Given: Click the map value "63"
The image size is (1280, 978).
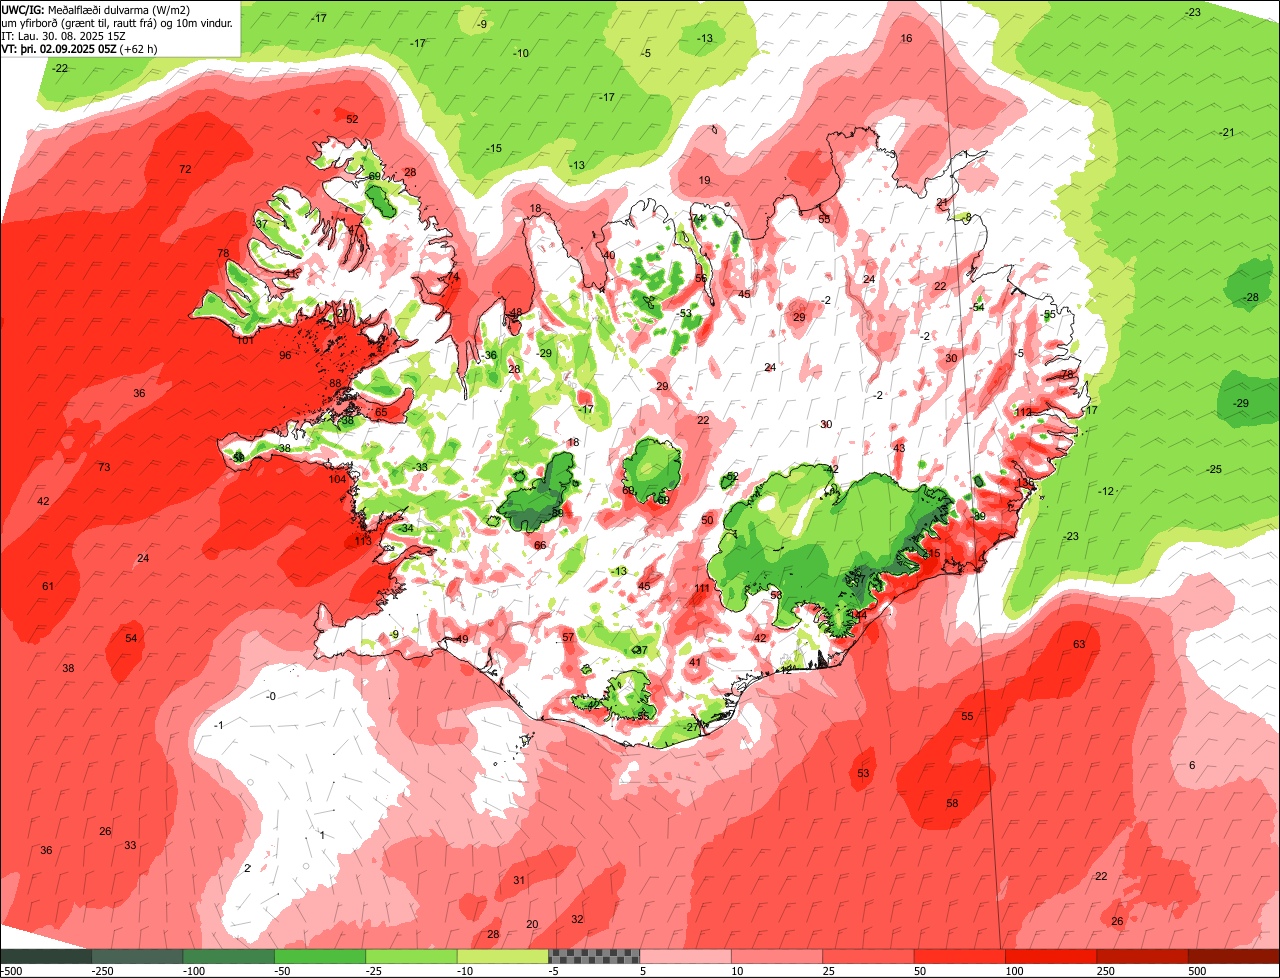Looking at the screenshot, I should pyautogui.click(x=1079, y=644).
